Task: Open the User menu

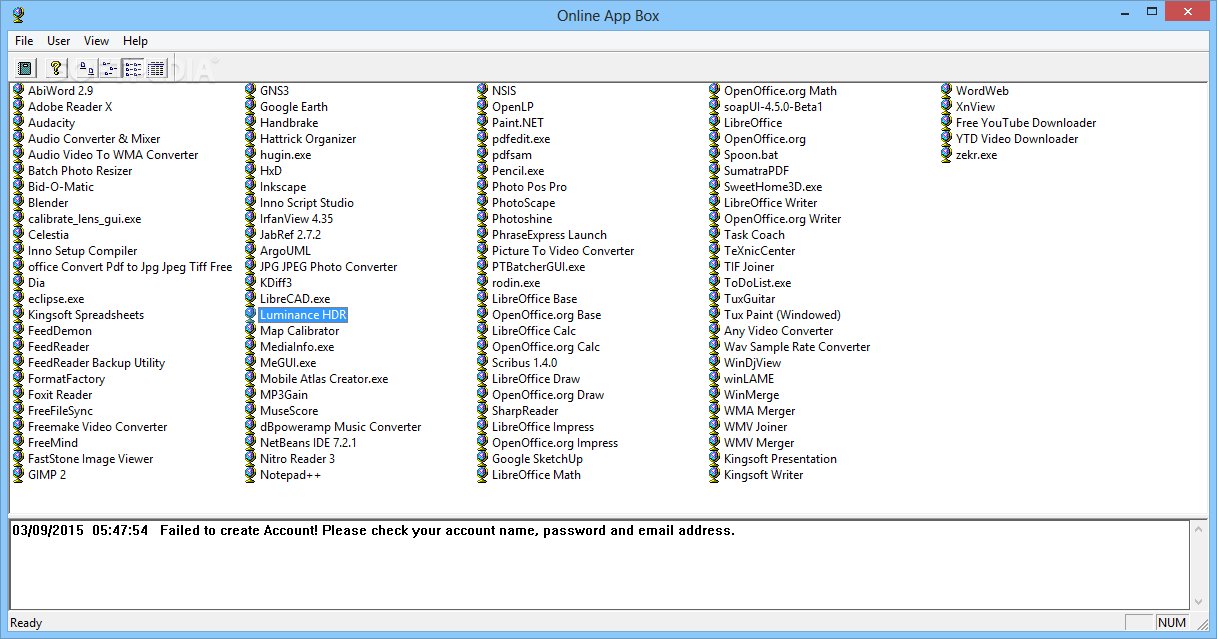Action: (x=59, y=41)
